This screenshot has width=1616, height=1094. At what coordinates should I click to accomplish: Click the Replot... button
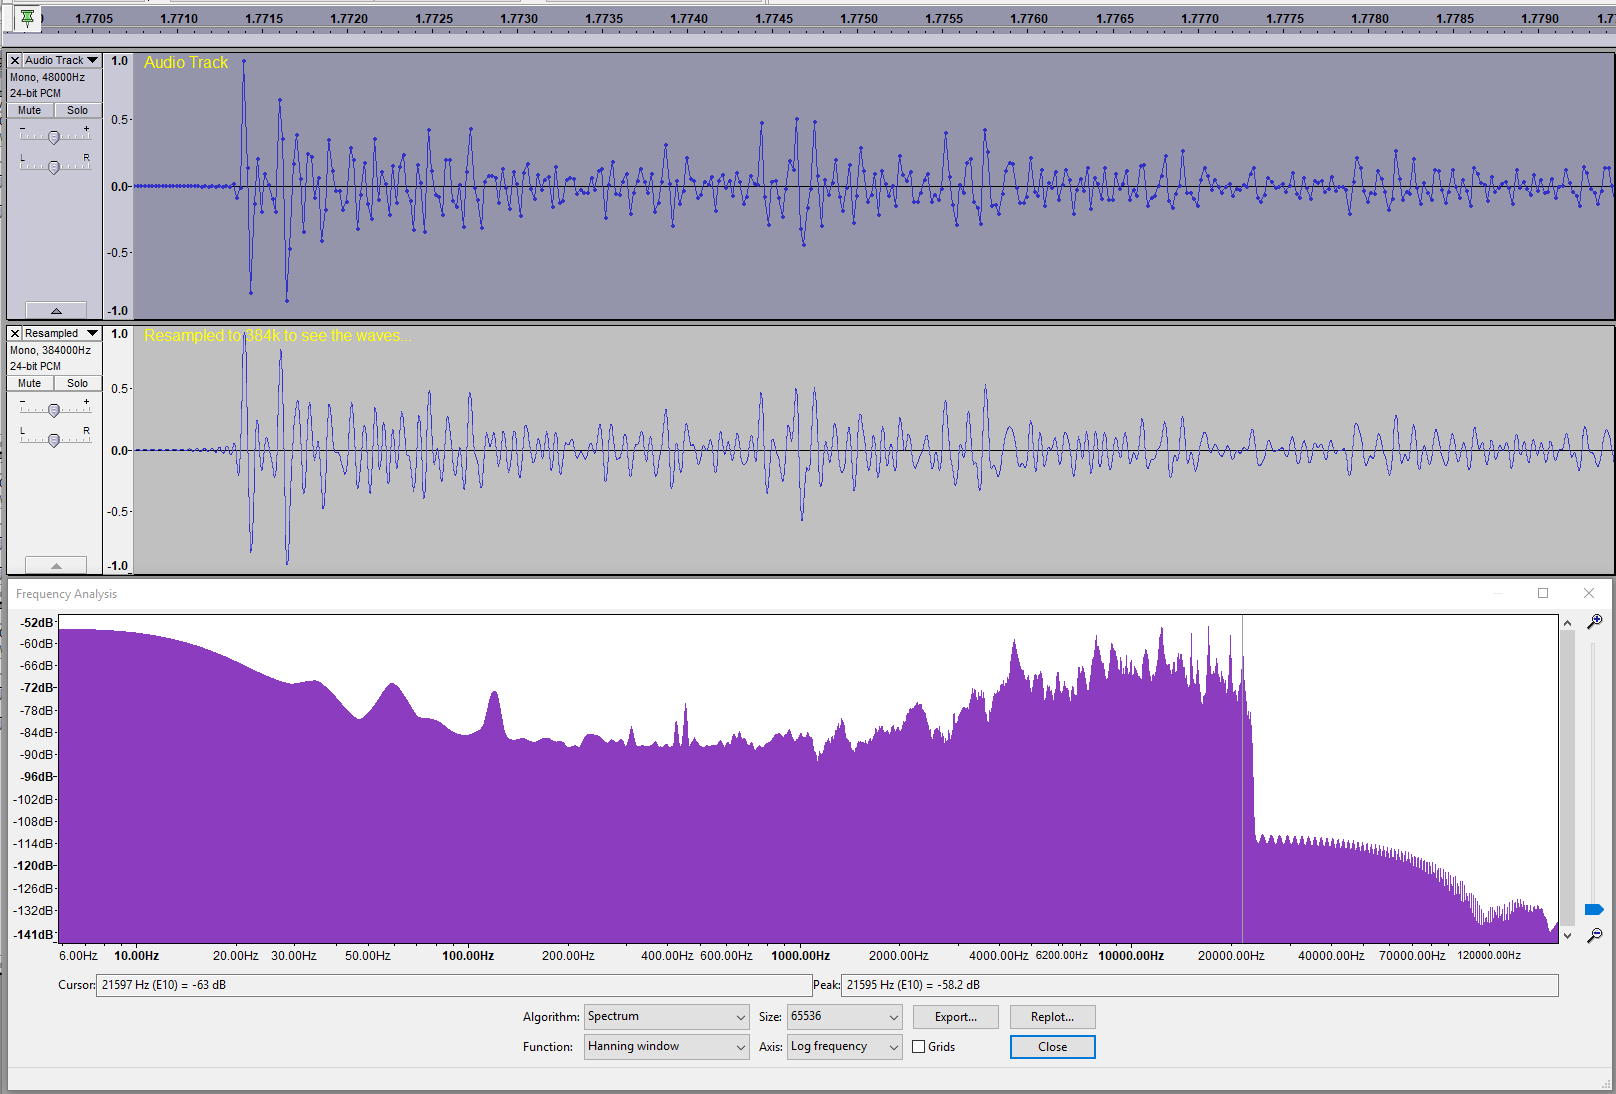[1053, 1017]
